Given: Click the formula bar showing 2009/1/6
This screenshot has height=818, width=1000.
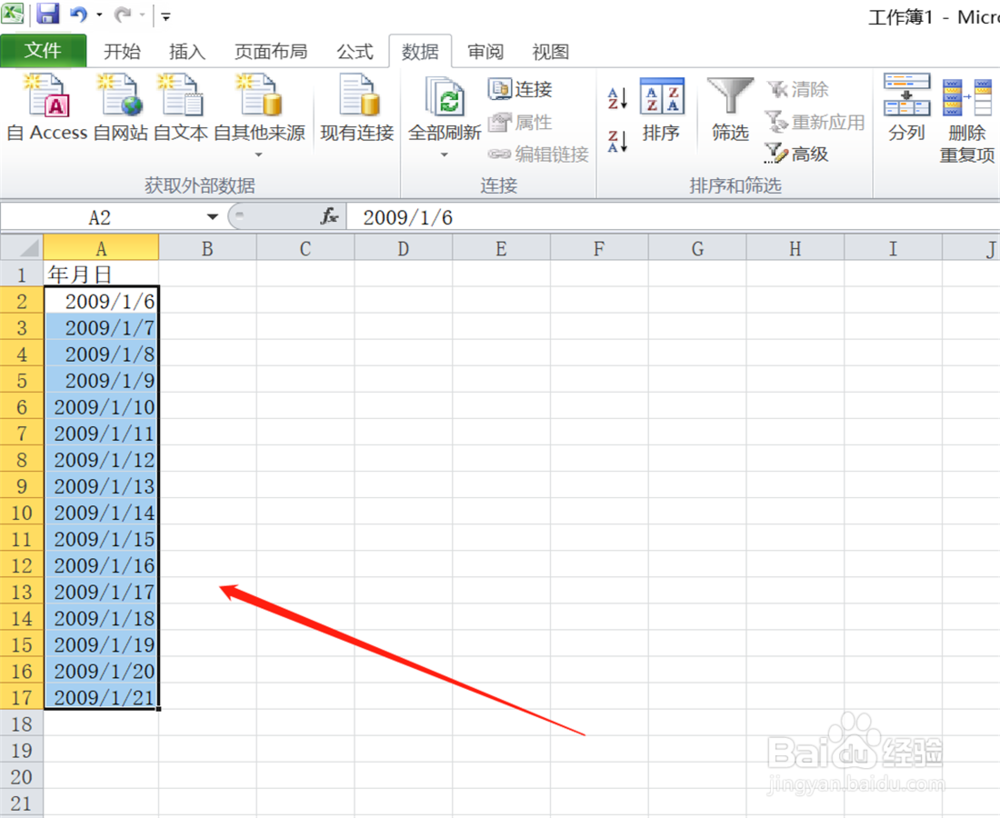Looking at the screenshot, I should tap(673, 217).
